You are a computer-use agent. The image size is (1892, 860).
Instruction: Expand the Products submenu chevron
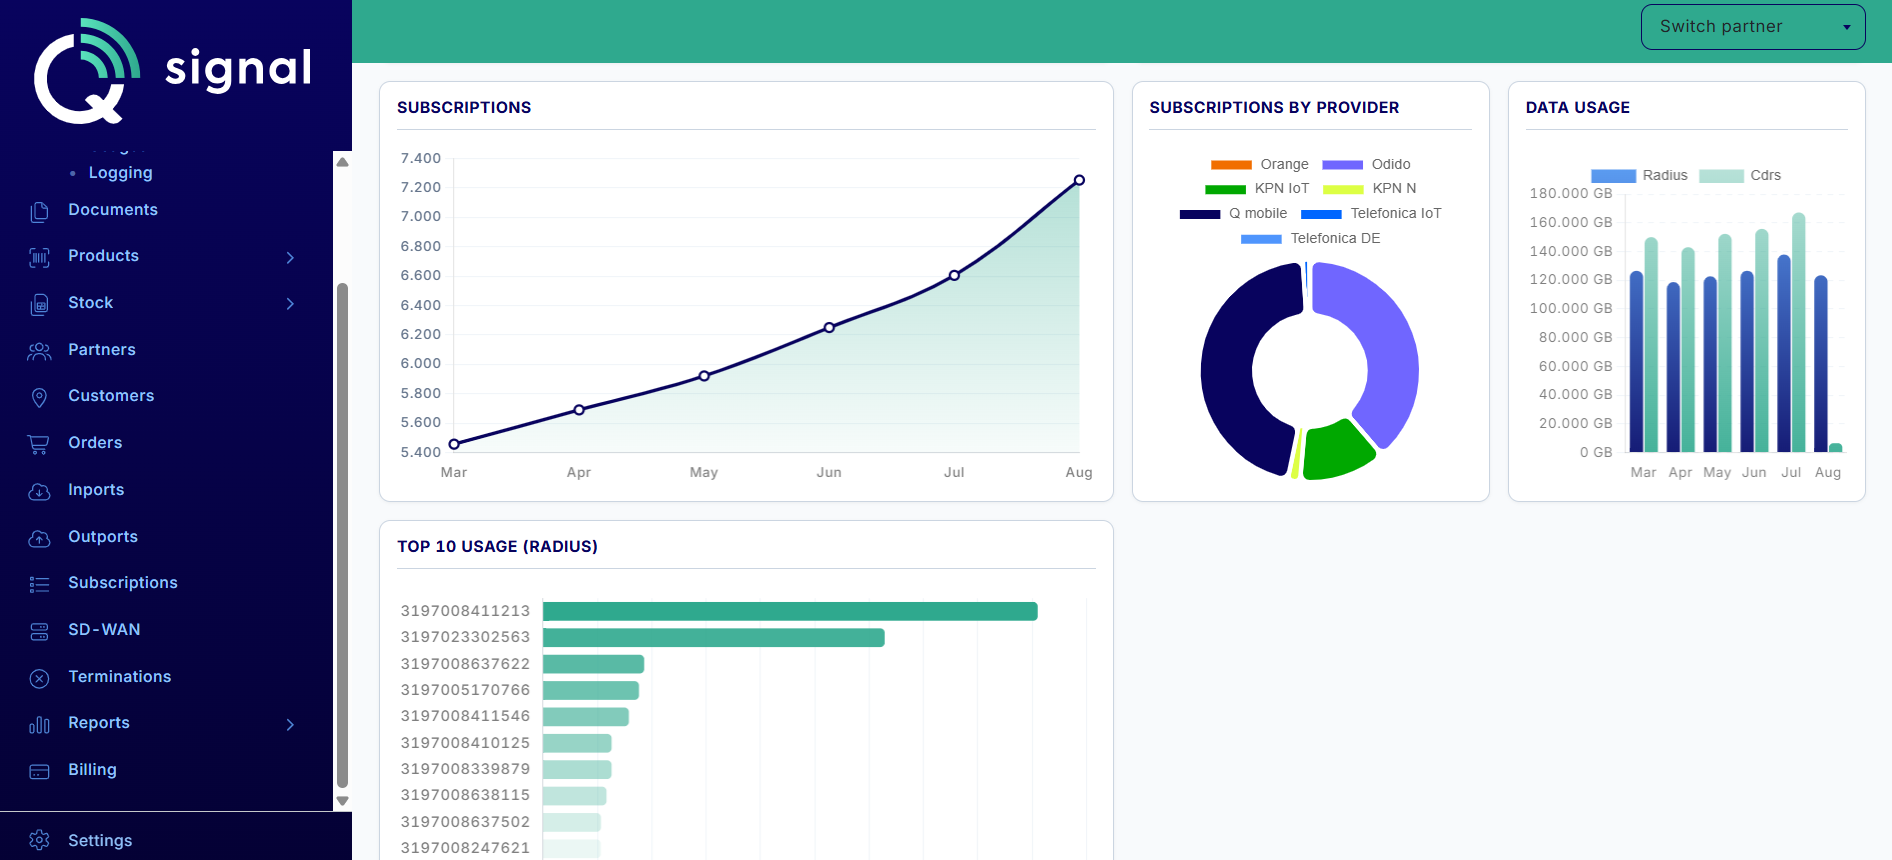pos(290,257)
